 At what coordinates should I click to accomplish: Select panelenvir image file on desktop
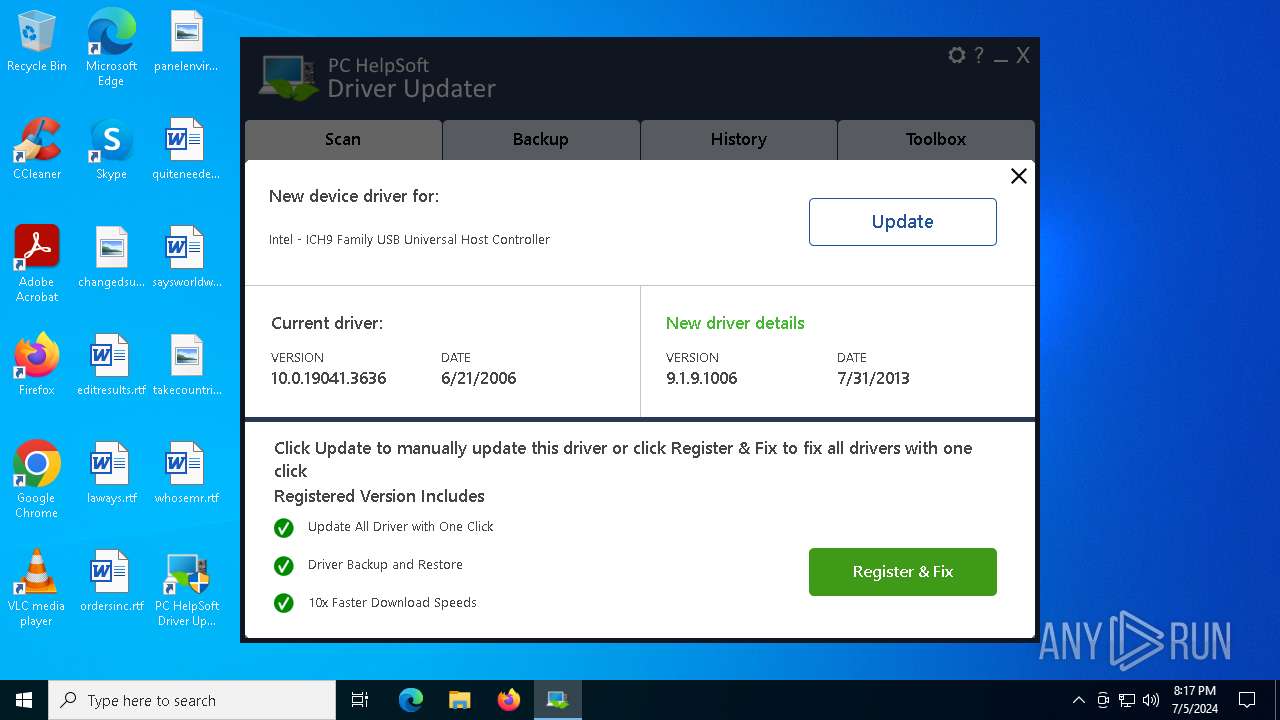186,42
